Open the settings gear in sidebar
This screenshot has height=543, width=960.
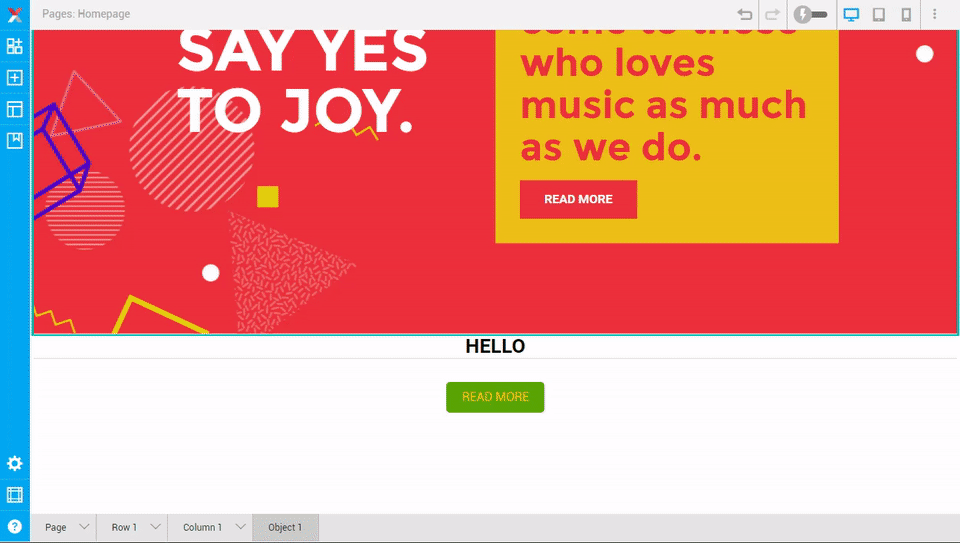[x=15, y=463]
